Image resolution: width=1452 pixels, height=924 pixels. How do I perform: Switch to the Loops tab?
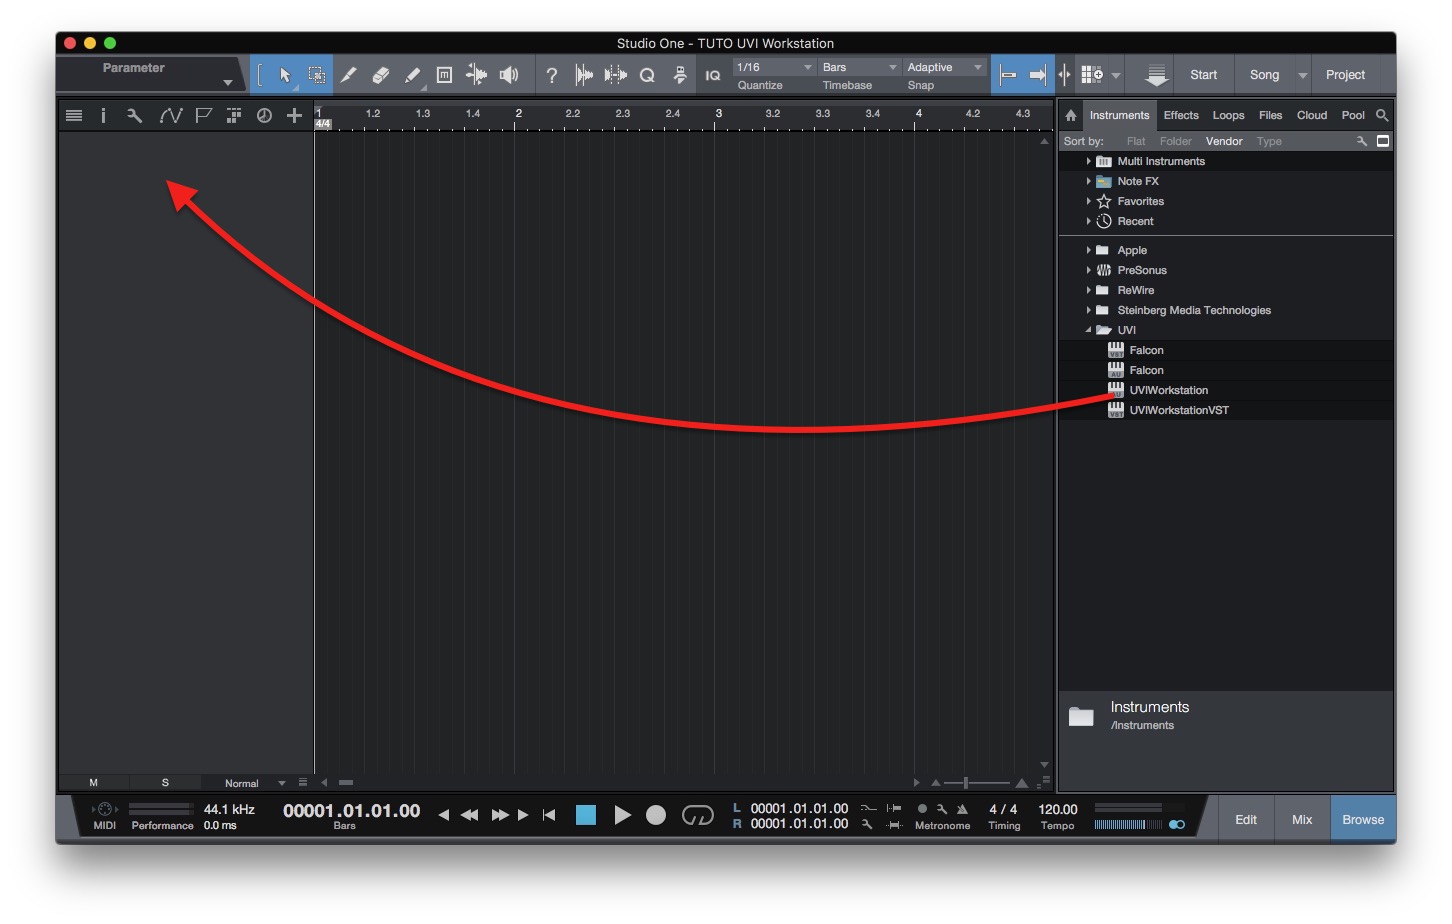click(1228, 115)
